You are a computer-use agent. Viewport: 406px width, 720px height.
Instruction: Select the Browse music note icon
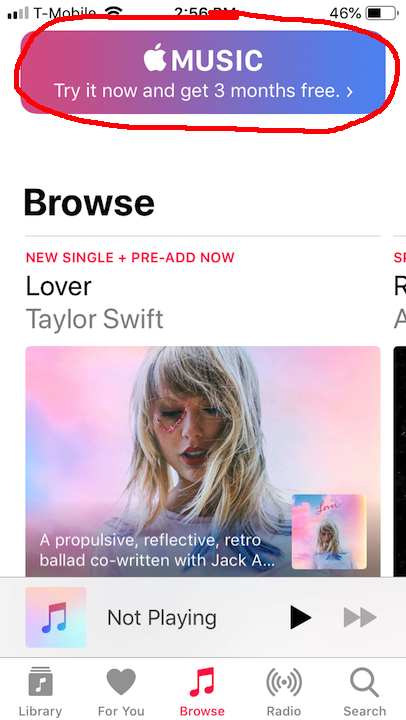pyautogui.click(x=202, y=682)
